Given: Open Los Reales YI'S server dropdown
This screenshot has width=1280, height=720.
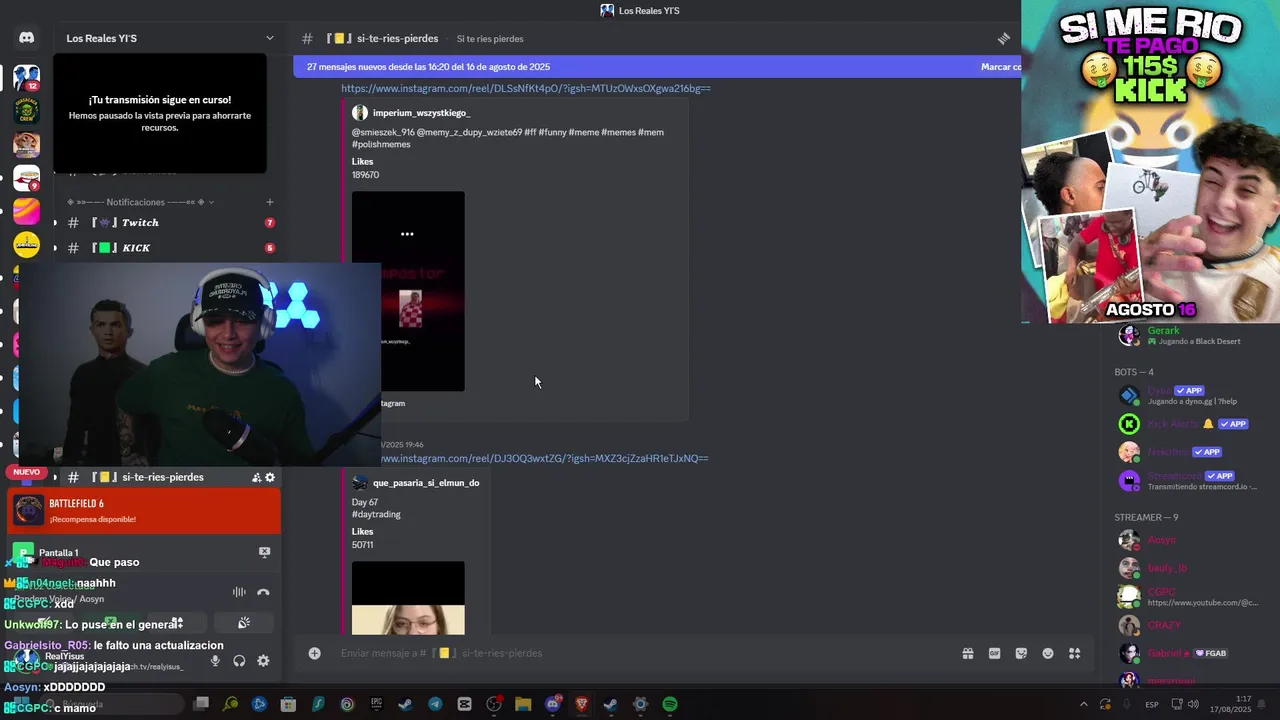Looking at the screenshot, I should (169, 38).
